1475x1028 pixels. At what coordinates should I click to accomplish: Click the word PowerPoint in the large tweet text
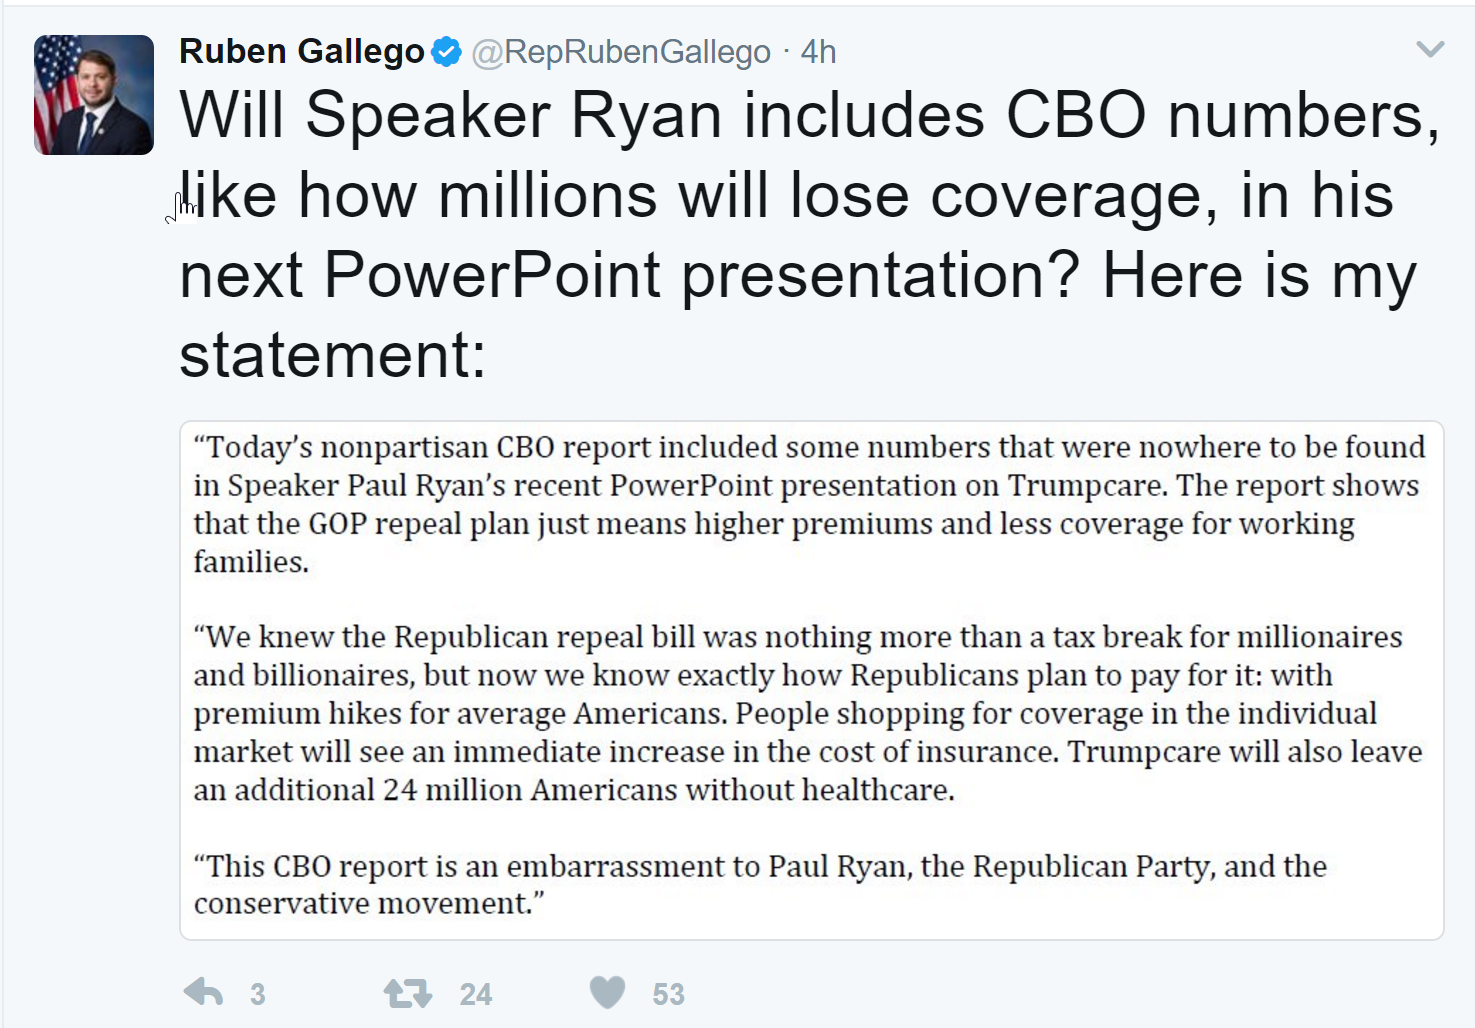492,275
